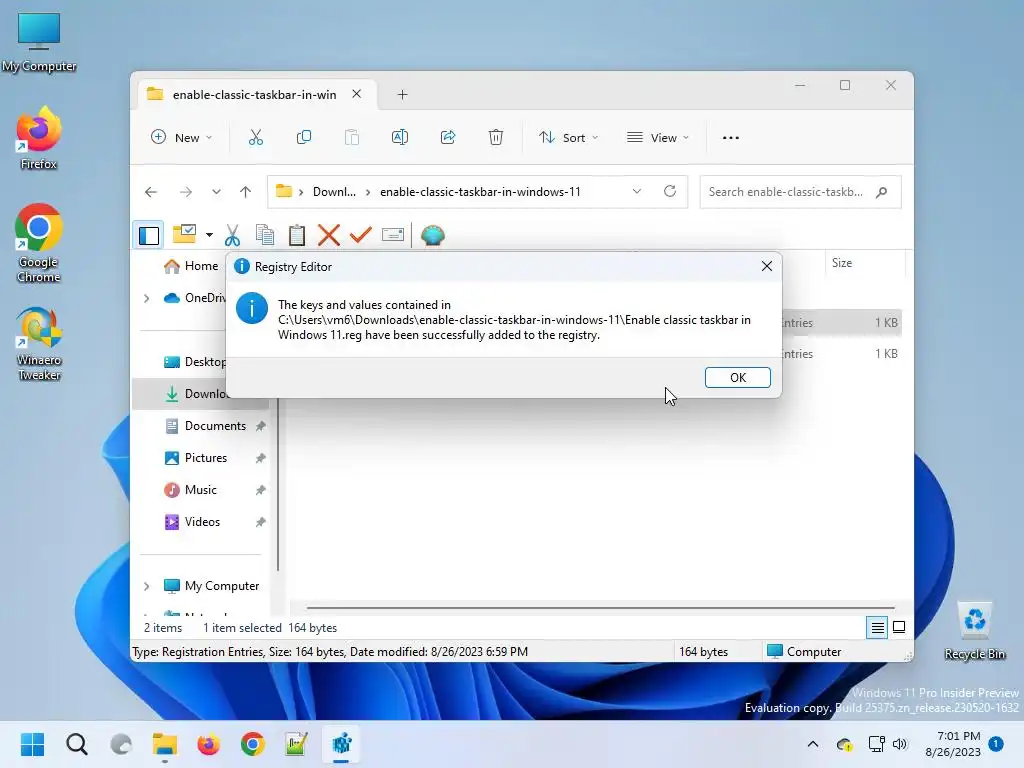Expand the OneDrive tree node
This screenshot has height=768, width=1024.
pos(147,298)
